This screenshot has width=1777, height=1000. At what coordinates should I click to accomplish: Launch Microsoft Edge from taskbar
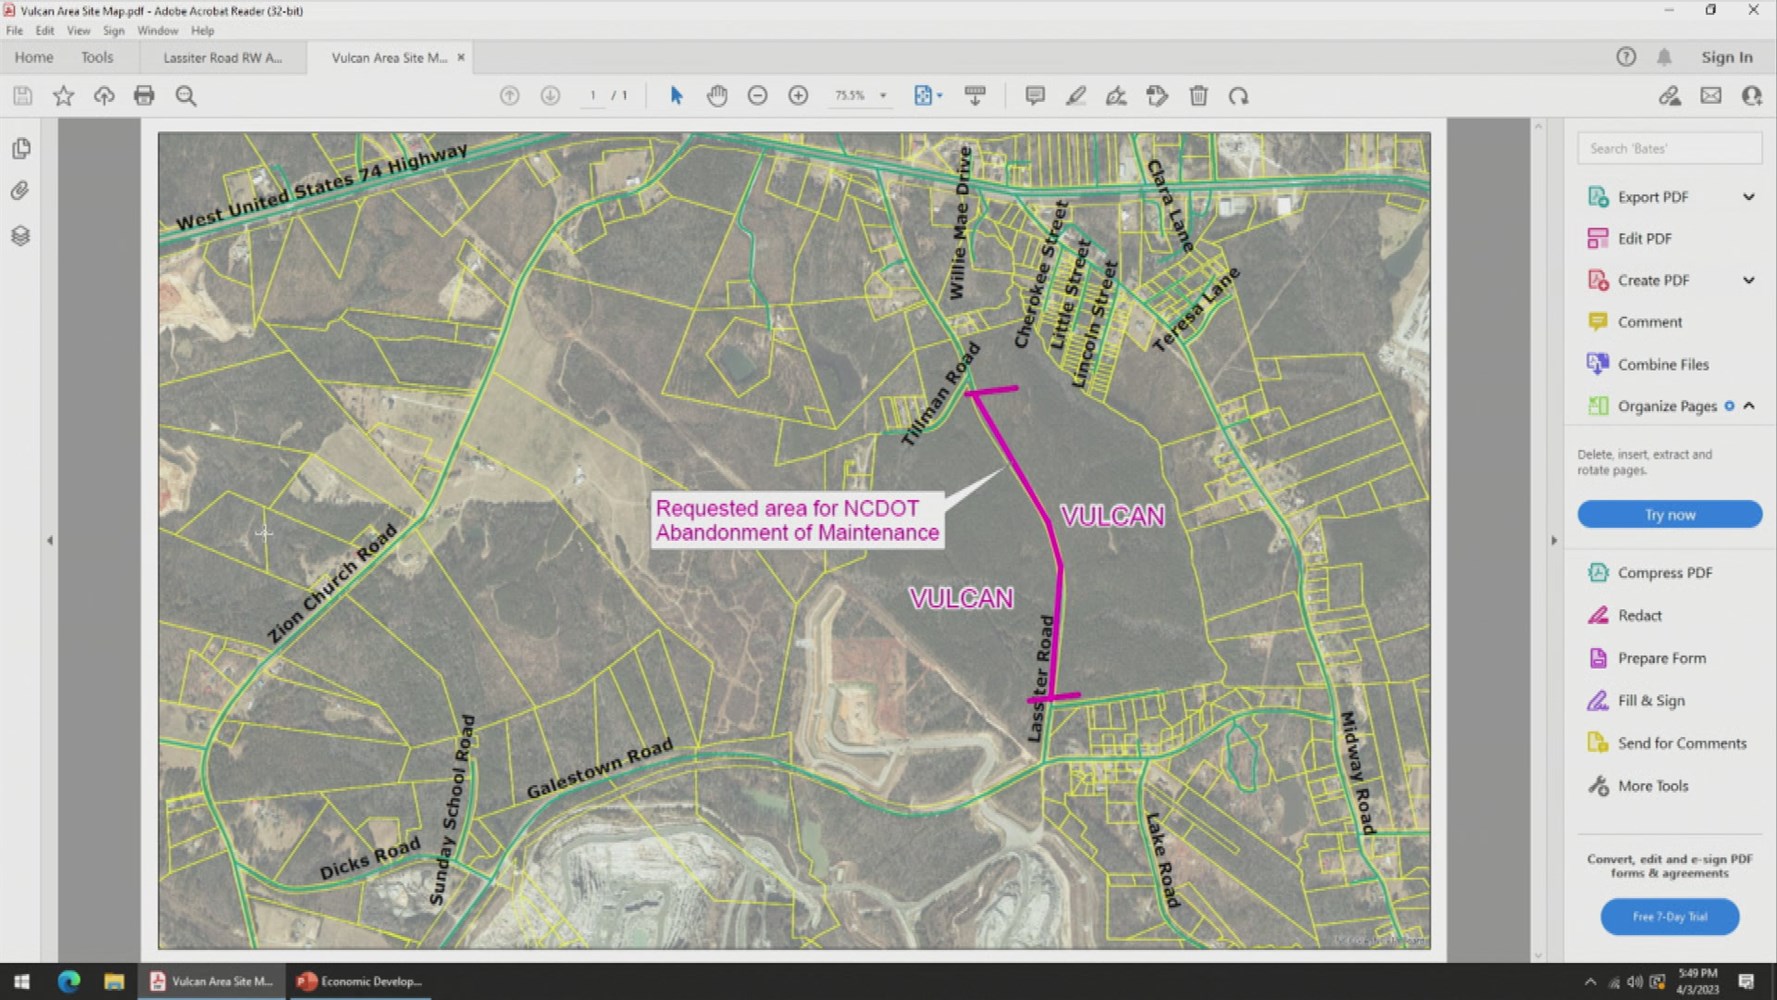[68, 981]
